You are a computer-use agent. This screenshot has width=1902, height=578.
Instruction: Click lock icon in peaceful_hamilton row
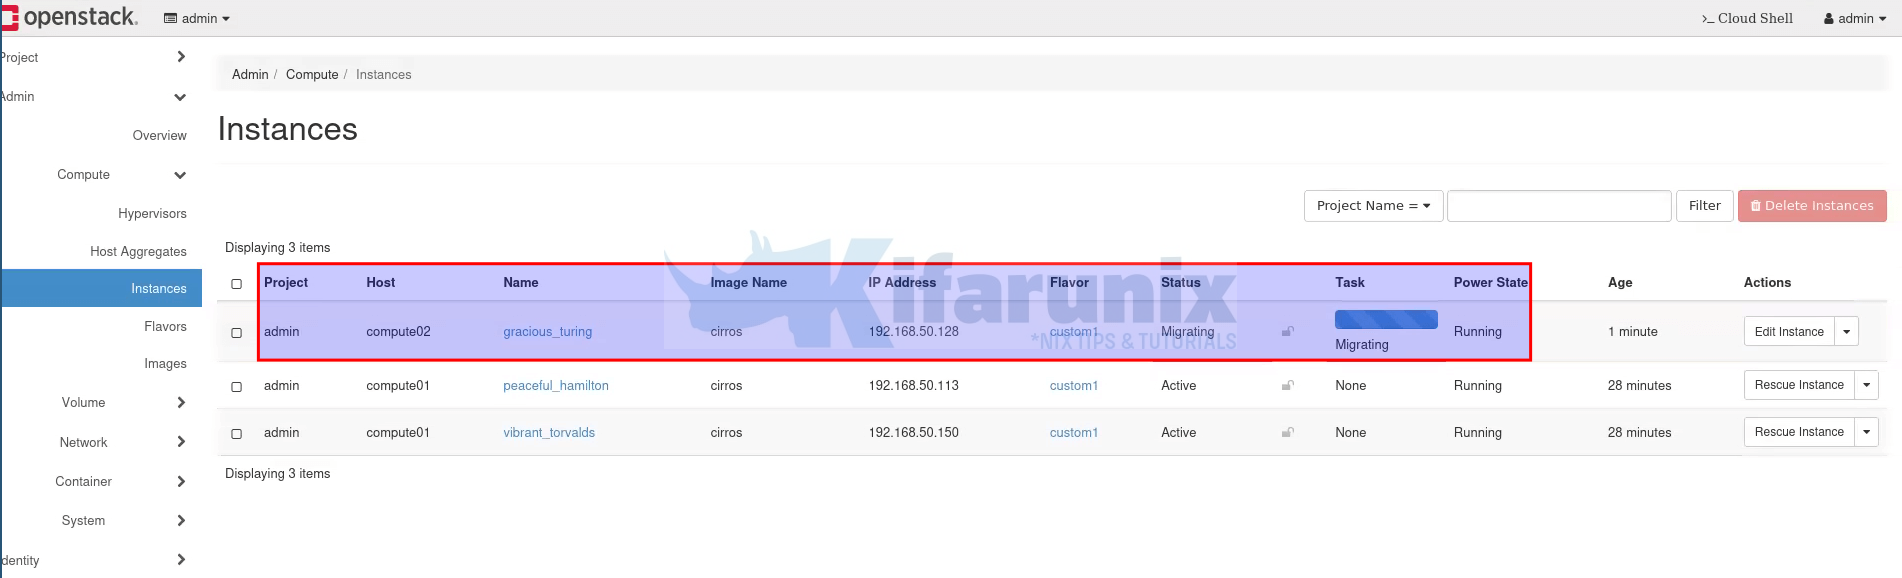coord(1288,385)
